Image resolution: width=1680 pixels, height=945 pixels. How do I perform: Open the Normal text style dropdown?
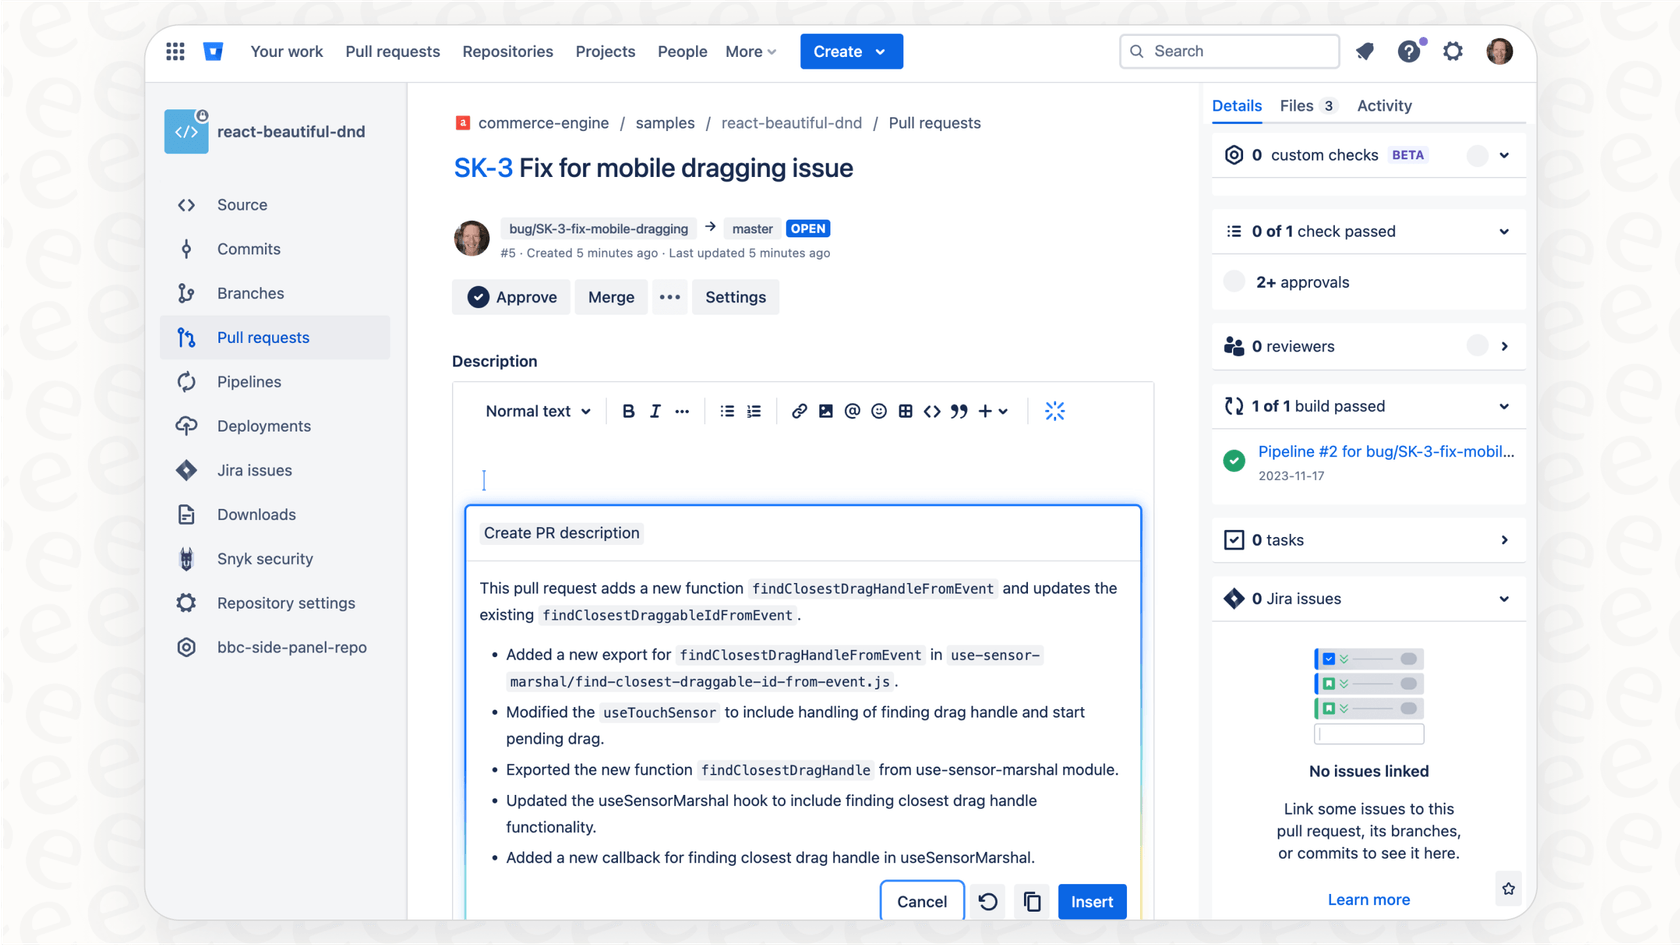point(536,410)
